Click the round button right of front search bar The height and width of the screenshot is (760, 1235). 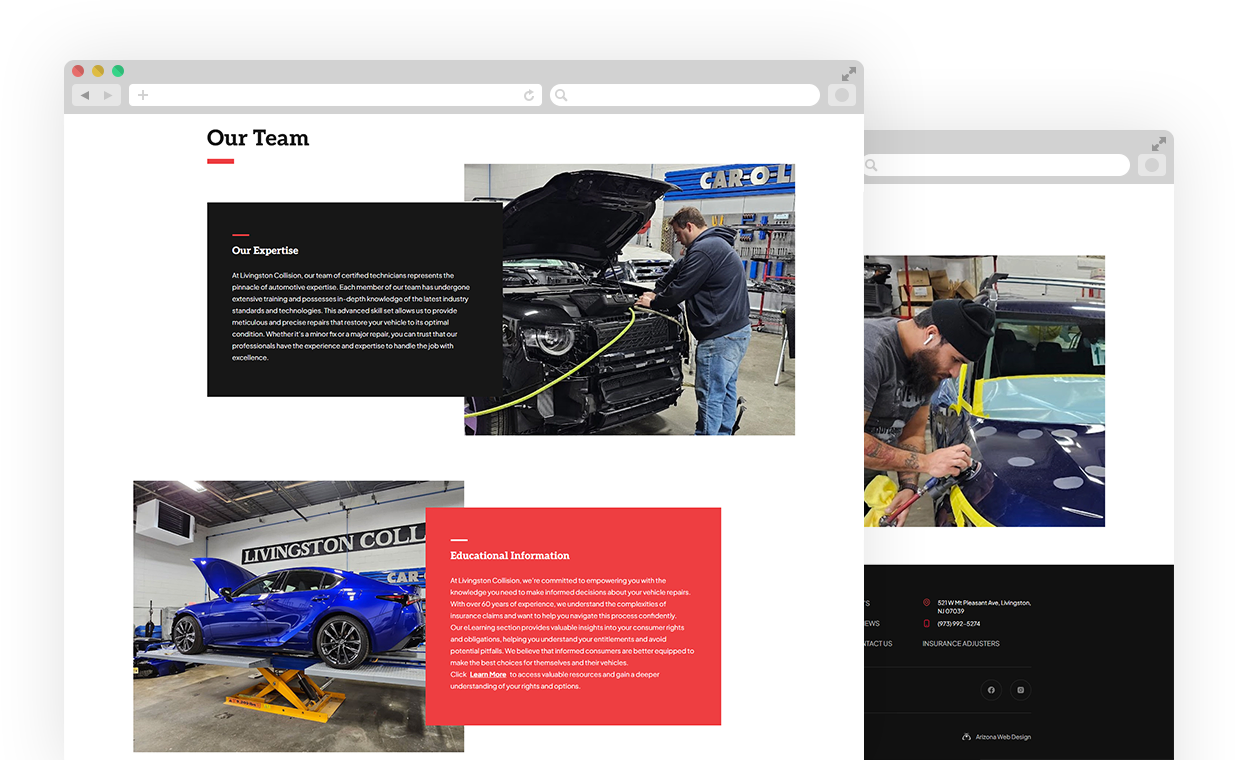click(842, 95)
